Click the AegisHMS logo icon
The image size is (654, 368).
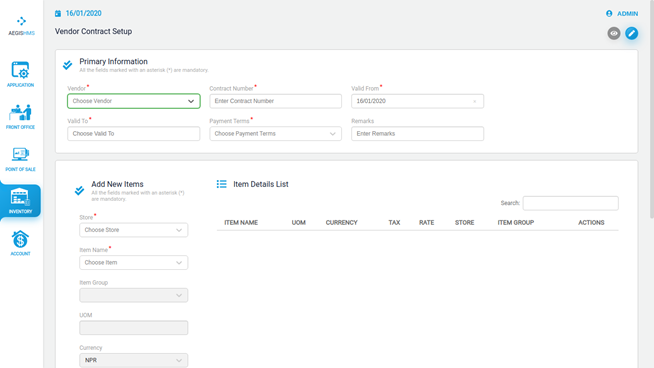(x=21, y=21)
